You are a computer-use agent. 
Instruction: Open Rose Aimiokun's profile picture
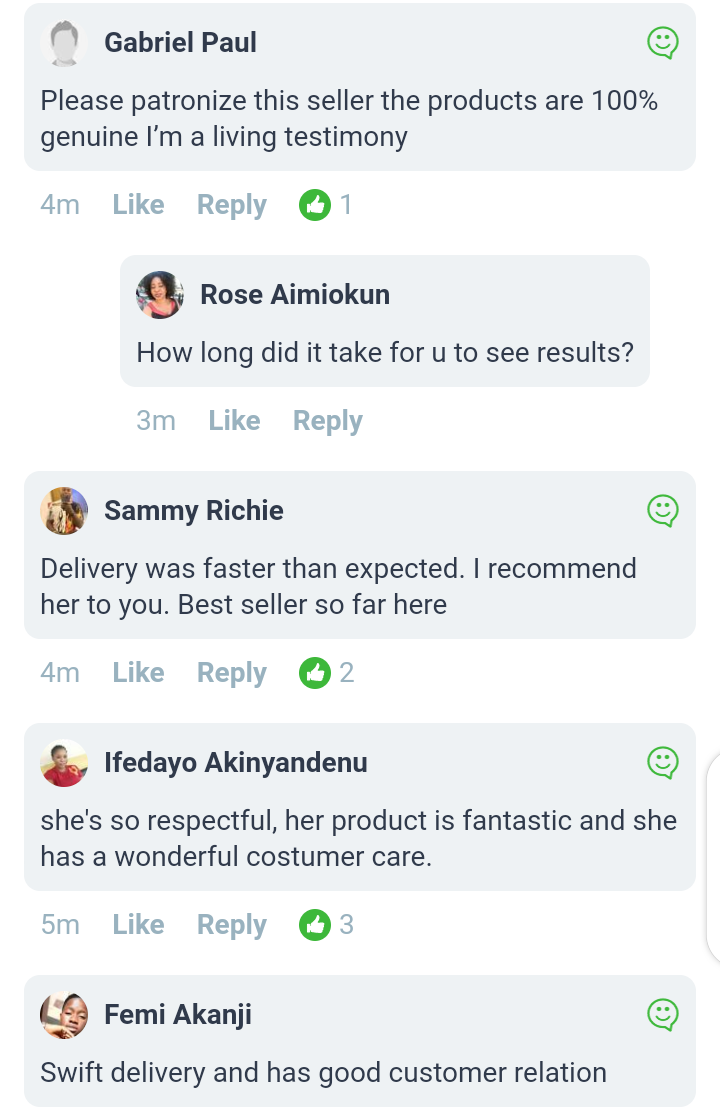pyautogui.click(x=160, y=295)
